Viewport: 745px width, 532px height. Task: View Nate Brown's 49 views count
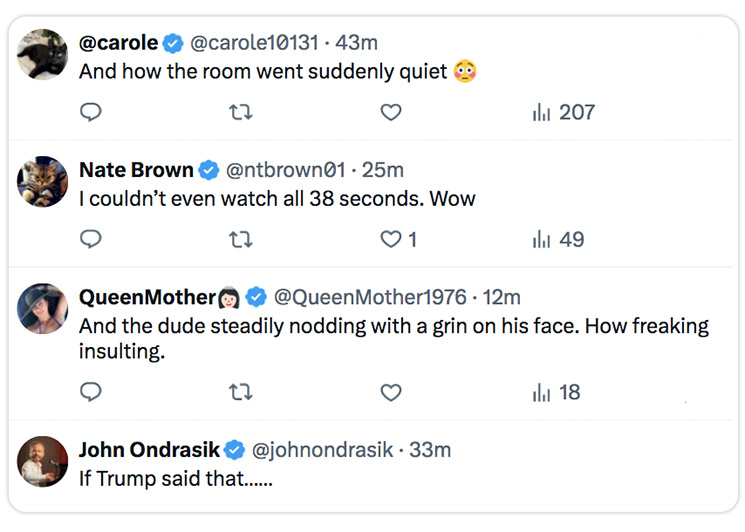(x=558, y=240)
